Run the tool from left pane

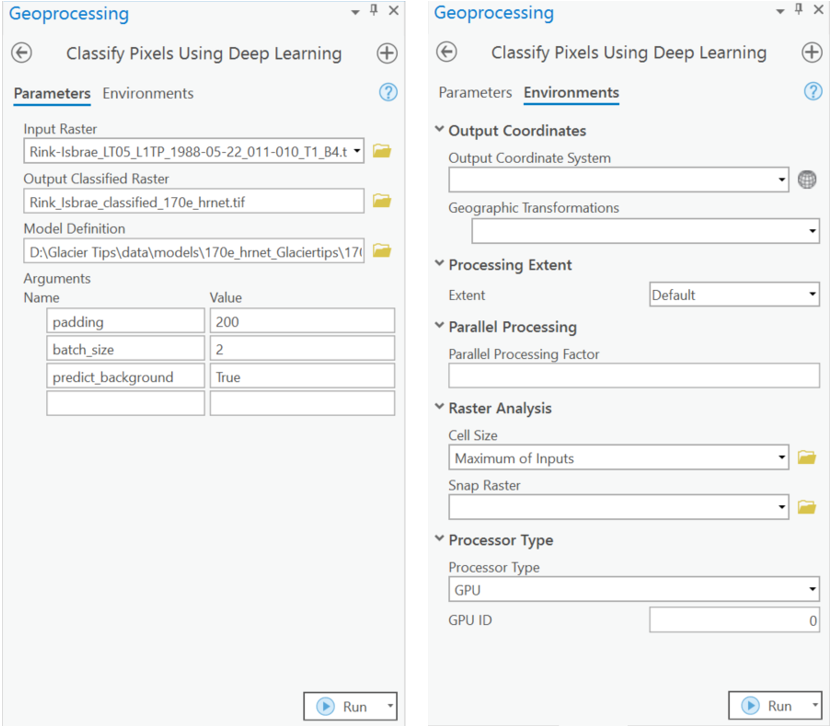pyautogui.click(x=343, y=706)
